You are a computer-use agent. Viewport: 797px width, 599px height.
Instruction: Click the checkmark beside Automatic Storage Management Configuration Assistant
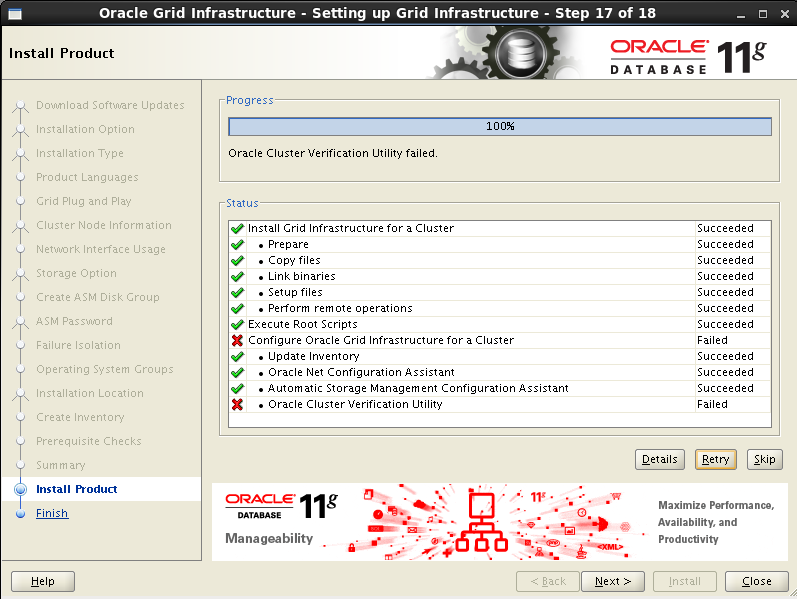coord(237,388)
